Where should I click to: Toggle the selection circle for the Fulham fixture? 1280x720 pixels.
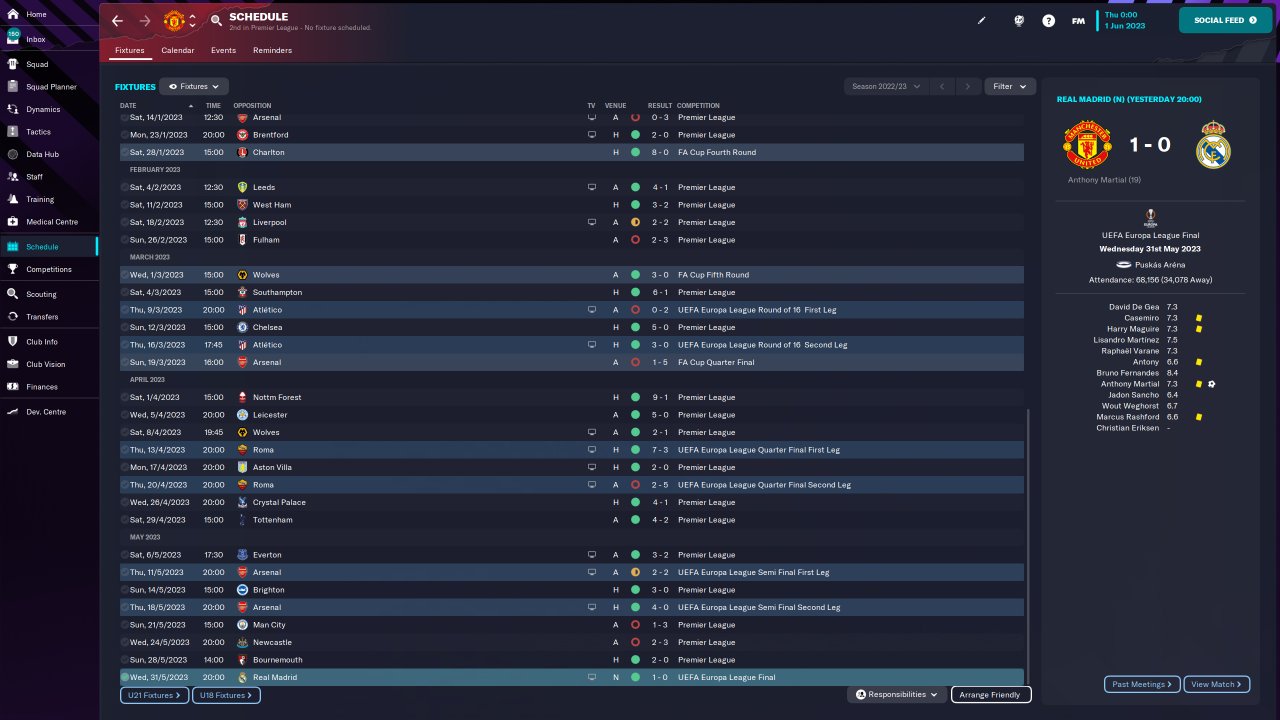point(125,240)
